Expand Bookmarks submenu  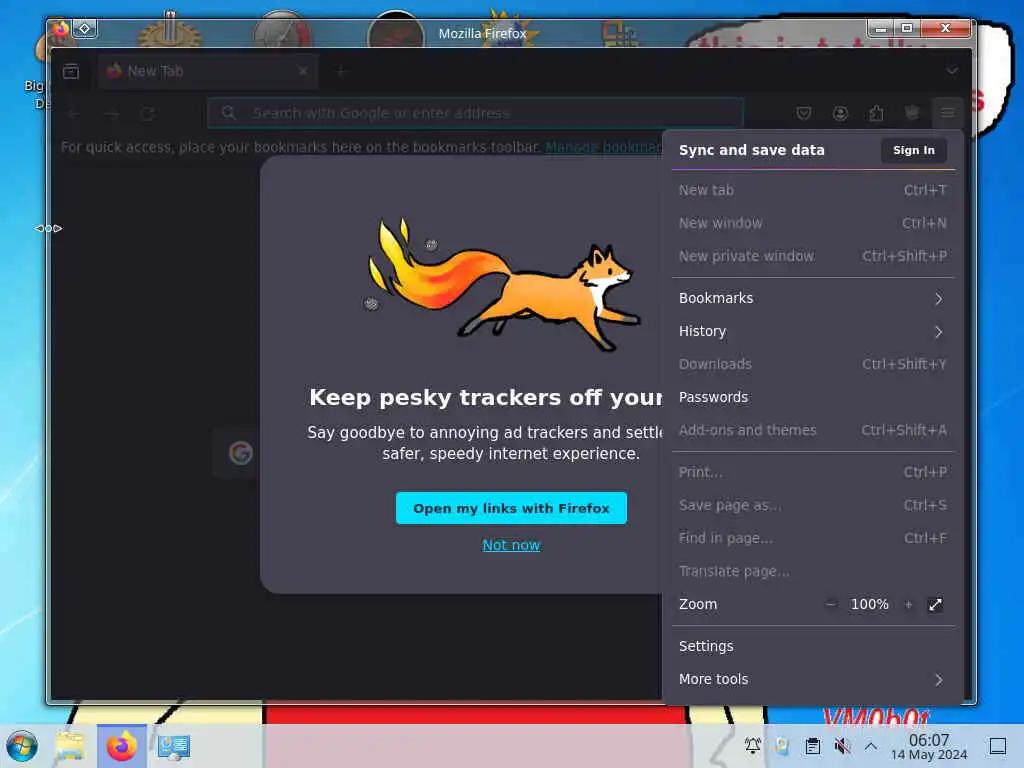tap(812, 298)
